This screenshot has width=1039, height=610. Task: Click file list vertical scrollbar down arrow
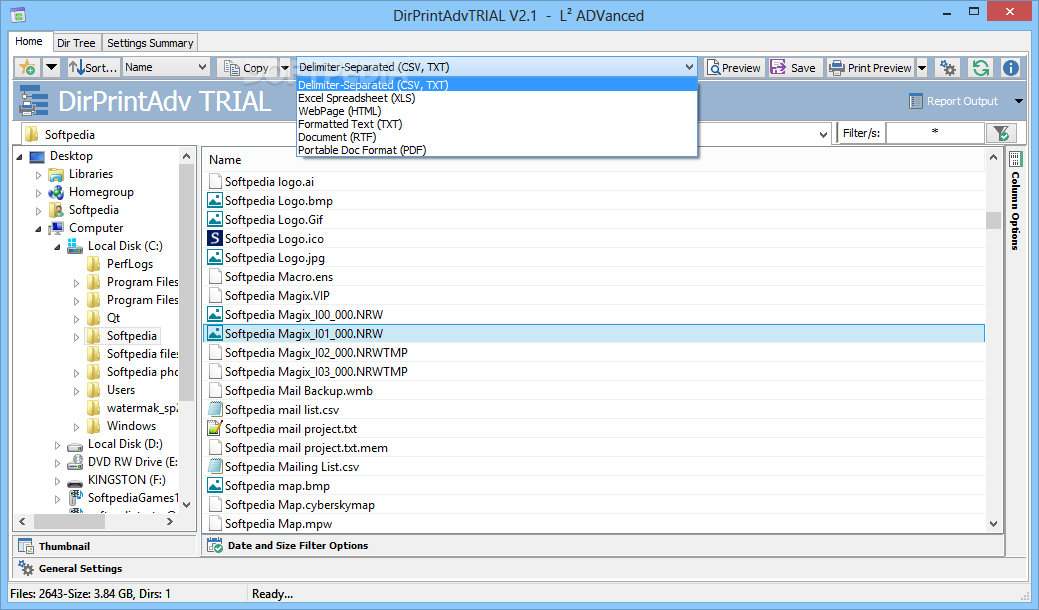993,524
